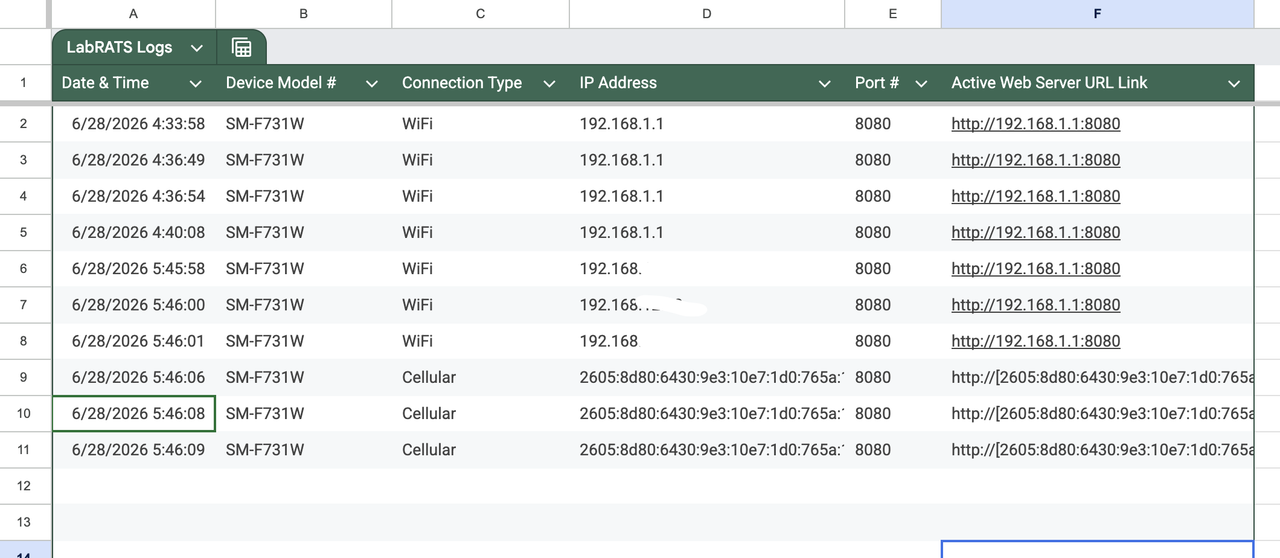Click cell with 6/28/2026 4:40:08
The height and width of the screenshot is (558, 1280).
click(x=134, y=232)
